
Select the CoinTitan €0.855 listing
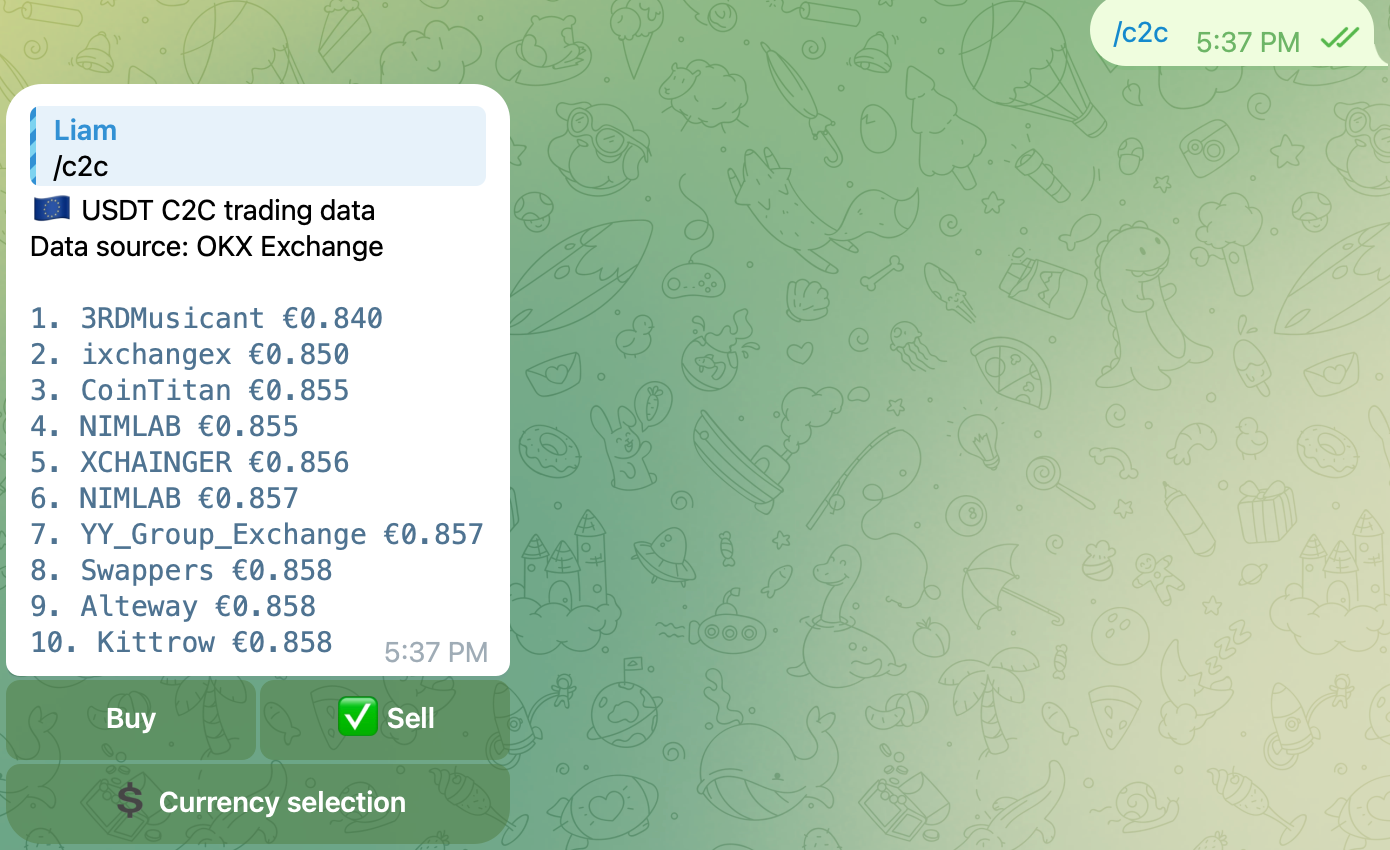[x=190, y=391]
